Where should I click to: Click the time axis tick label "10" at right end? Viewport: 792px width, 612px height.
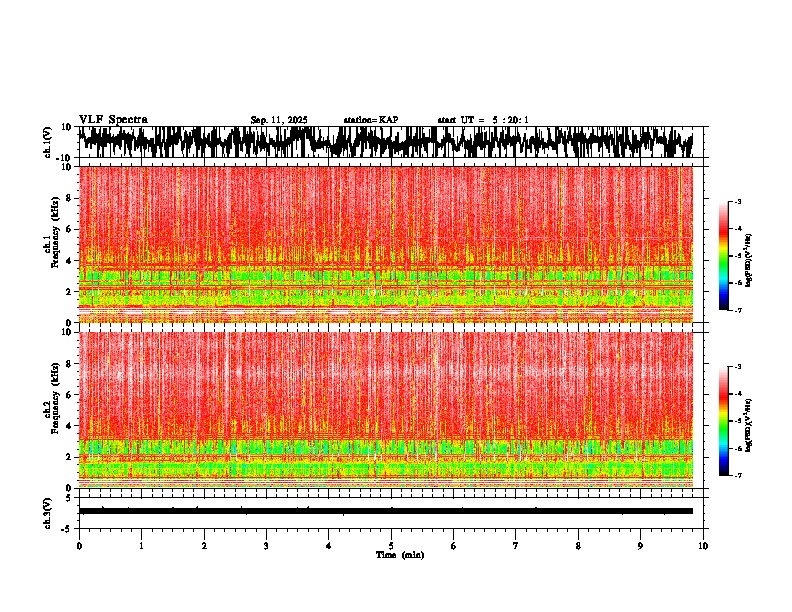[703, 546]
